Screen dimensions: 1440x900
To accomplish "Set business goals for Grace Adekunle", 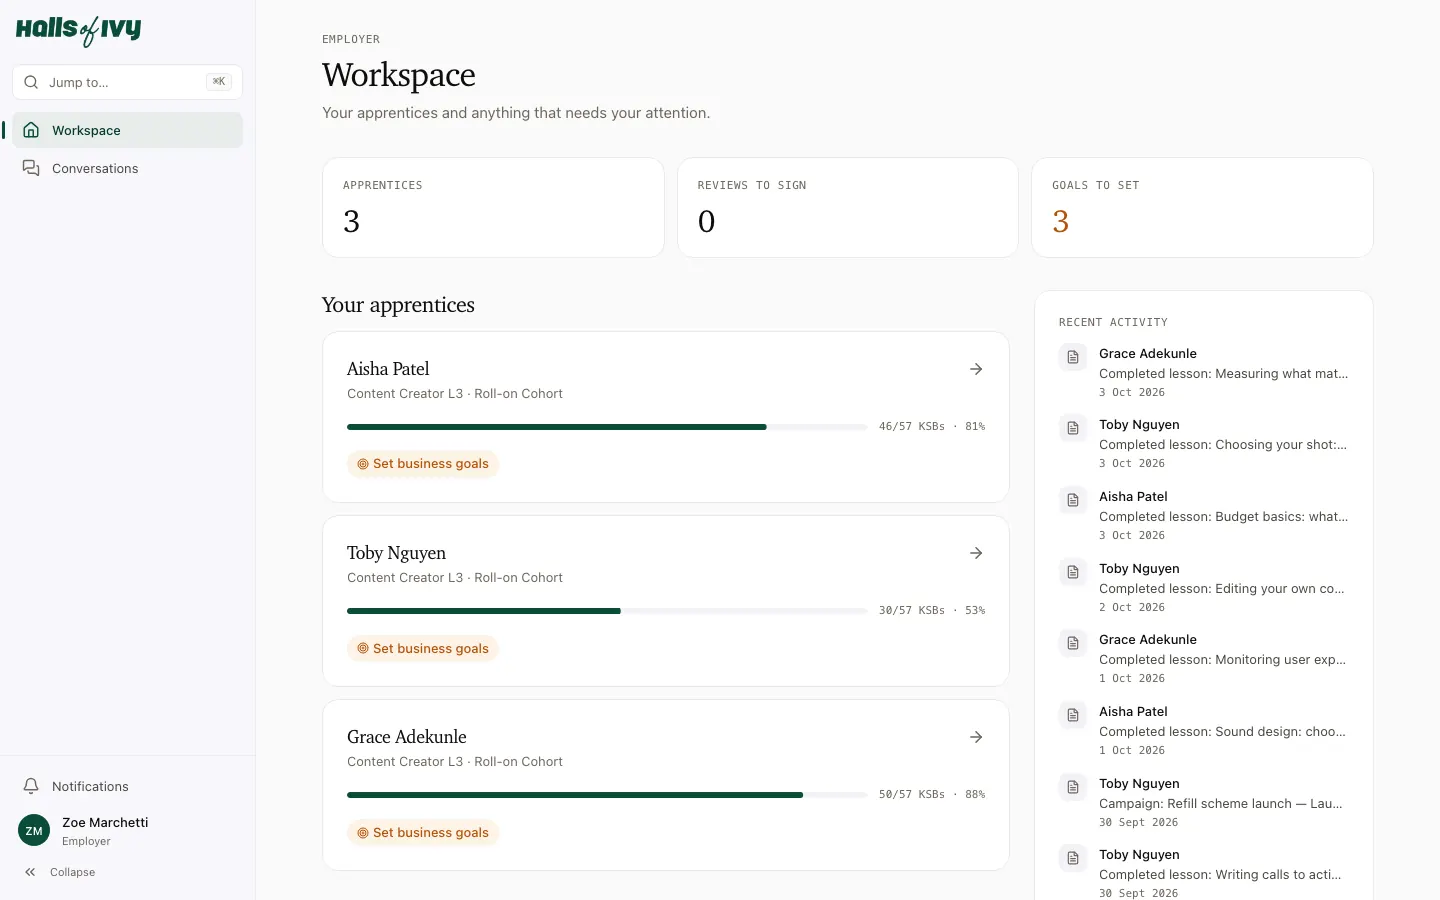I will 423,832.
